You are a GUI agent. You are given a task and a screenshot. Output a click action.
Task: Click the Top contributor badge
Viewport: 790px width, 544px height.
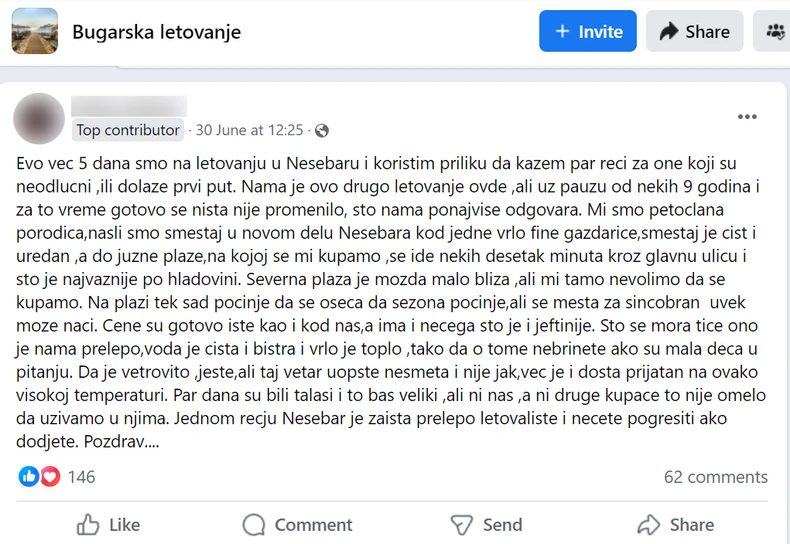128,131
